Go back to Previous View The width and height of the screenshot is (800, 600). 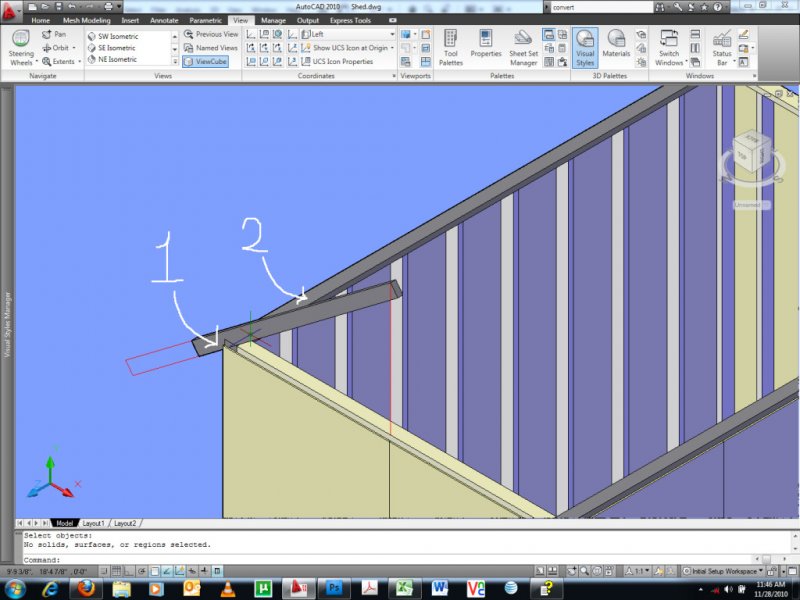pos(211,34)
